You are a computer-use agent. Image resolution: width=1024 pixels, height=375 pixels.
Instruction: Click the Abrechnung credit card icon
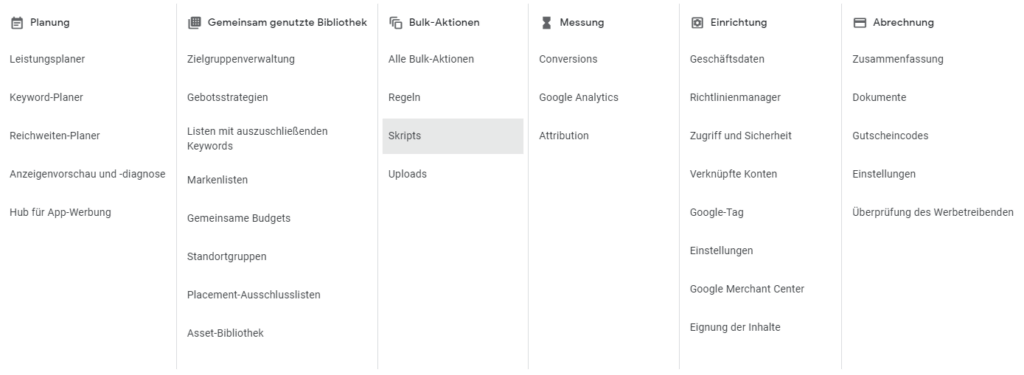click(x=859, y=23)
